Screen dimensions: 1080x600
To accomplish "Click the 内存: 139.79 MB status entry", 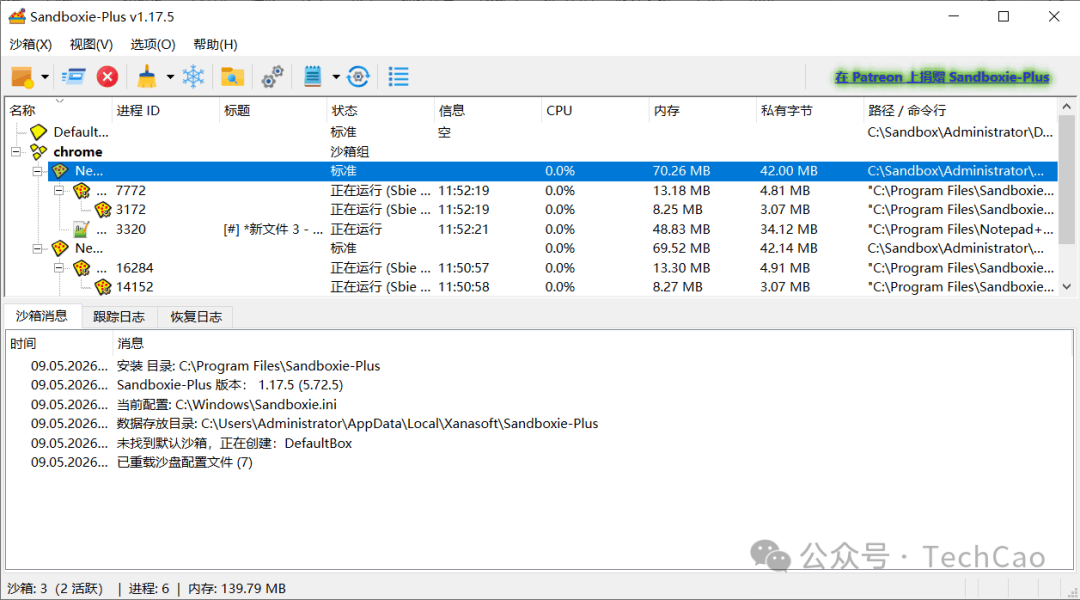I will (237, 588).
